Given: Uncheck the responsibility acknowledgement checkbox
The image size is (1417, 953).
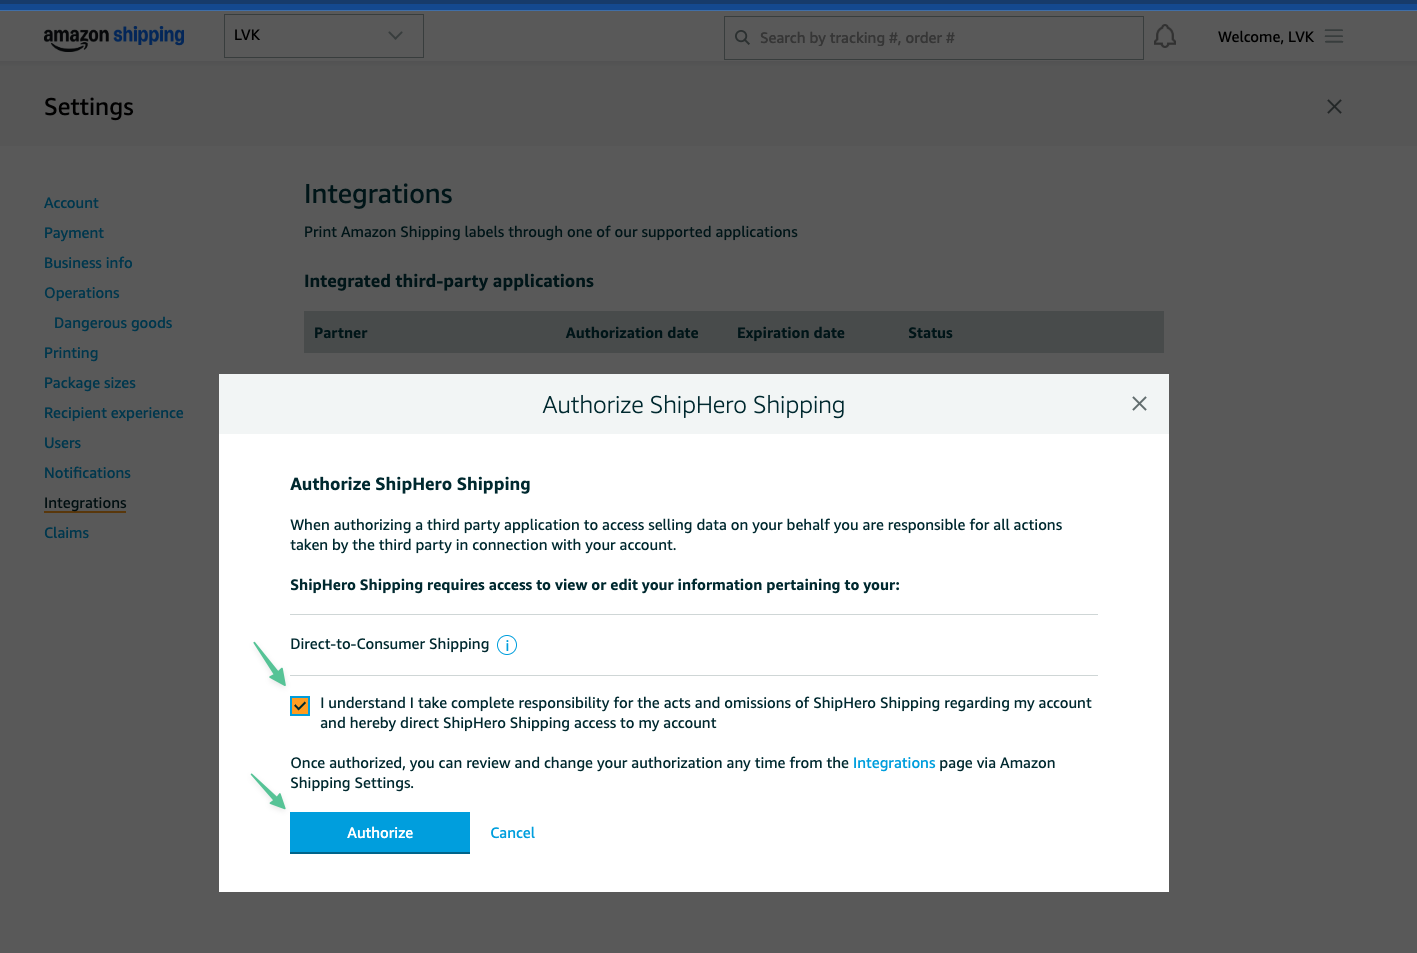Looking at the screenshot, I should 300,705.
